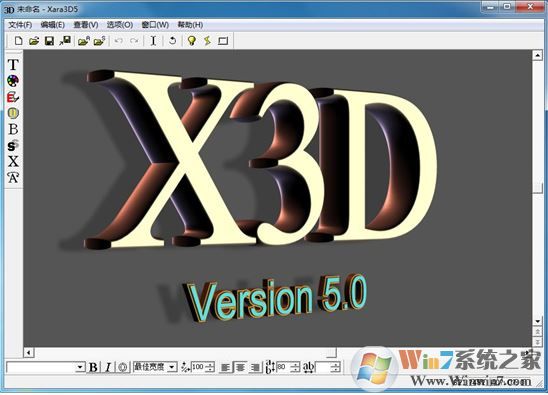548x395 pixels.
Task: Open Color options with the palette icon
Action: point(13,81)
